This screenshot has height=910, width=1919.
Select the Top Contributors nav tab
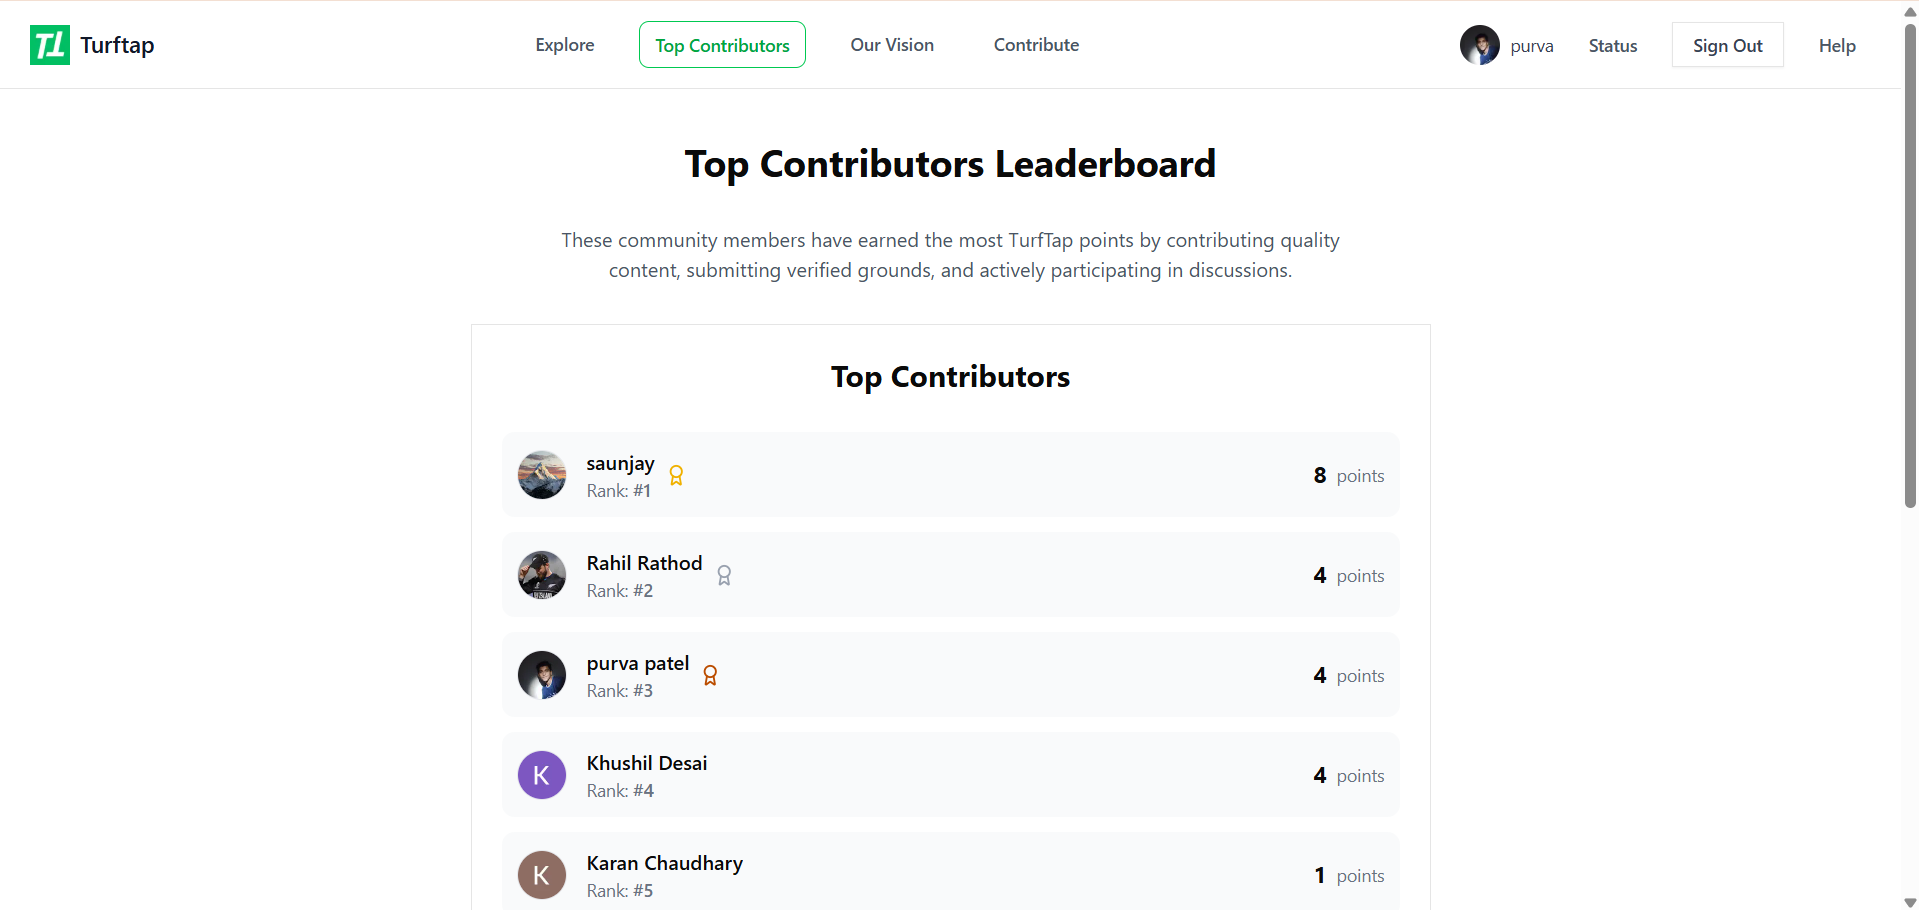[722, 45]
